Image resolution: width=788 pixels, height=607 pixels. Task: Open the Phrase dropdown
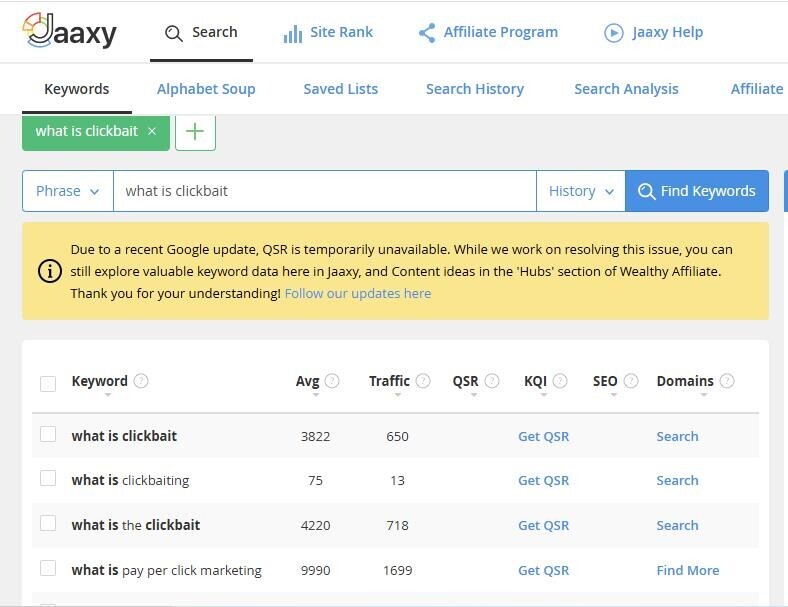(x=67, y=191)
